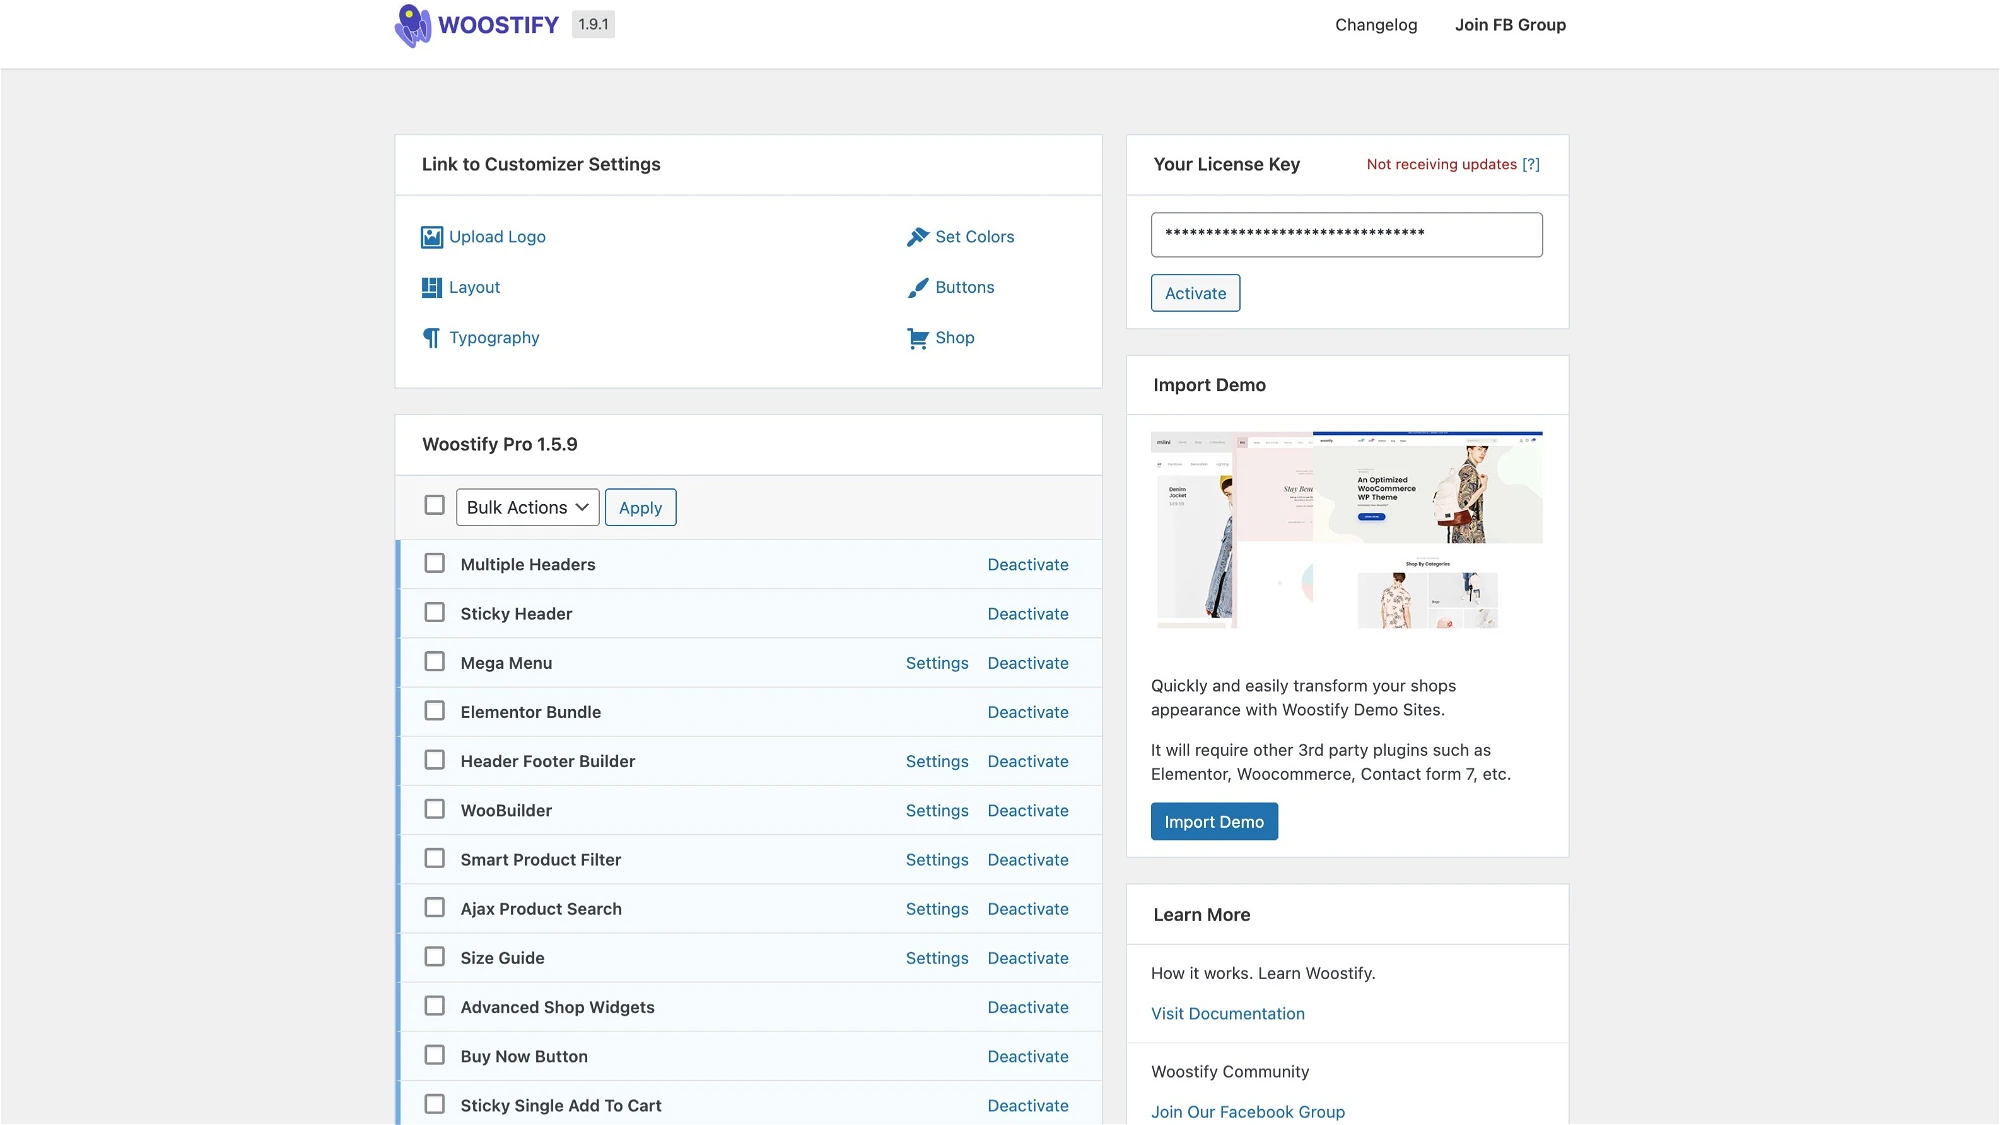
Task: Open Visit Documentation link
Action: coord(1228,1013)
